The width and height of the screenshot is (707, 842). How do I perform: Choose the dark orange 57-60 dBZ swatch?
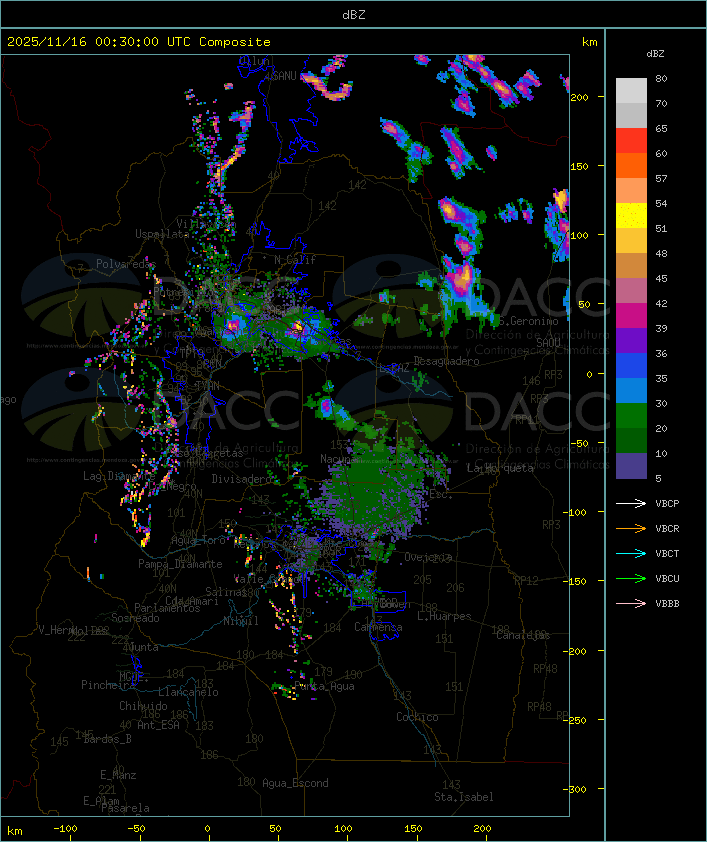click(x=631, y=165)
